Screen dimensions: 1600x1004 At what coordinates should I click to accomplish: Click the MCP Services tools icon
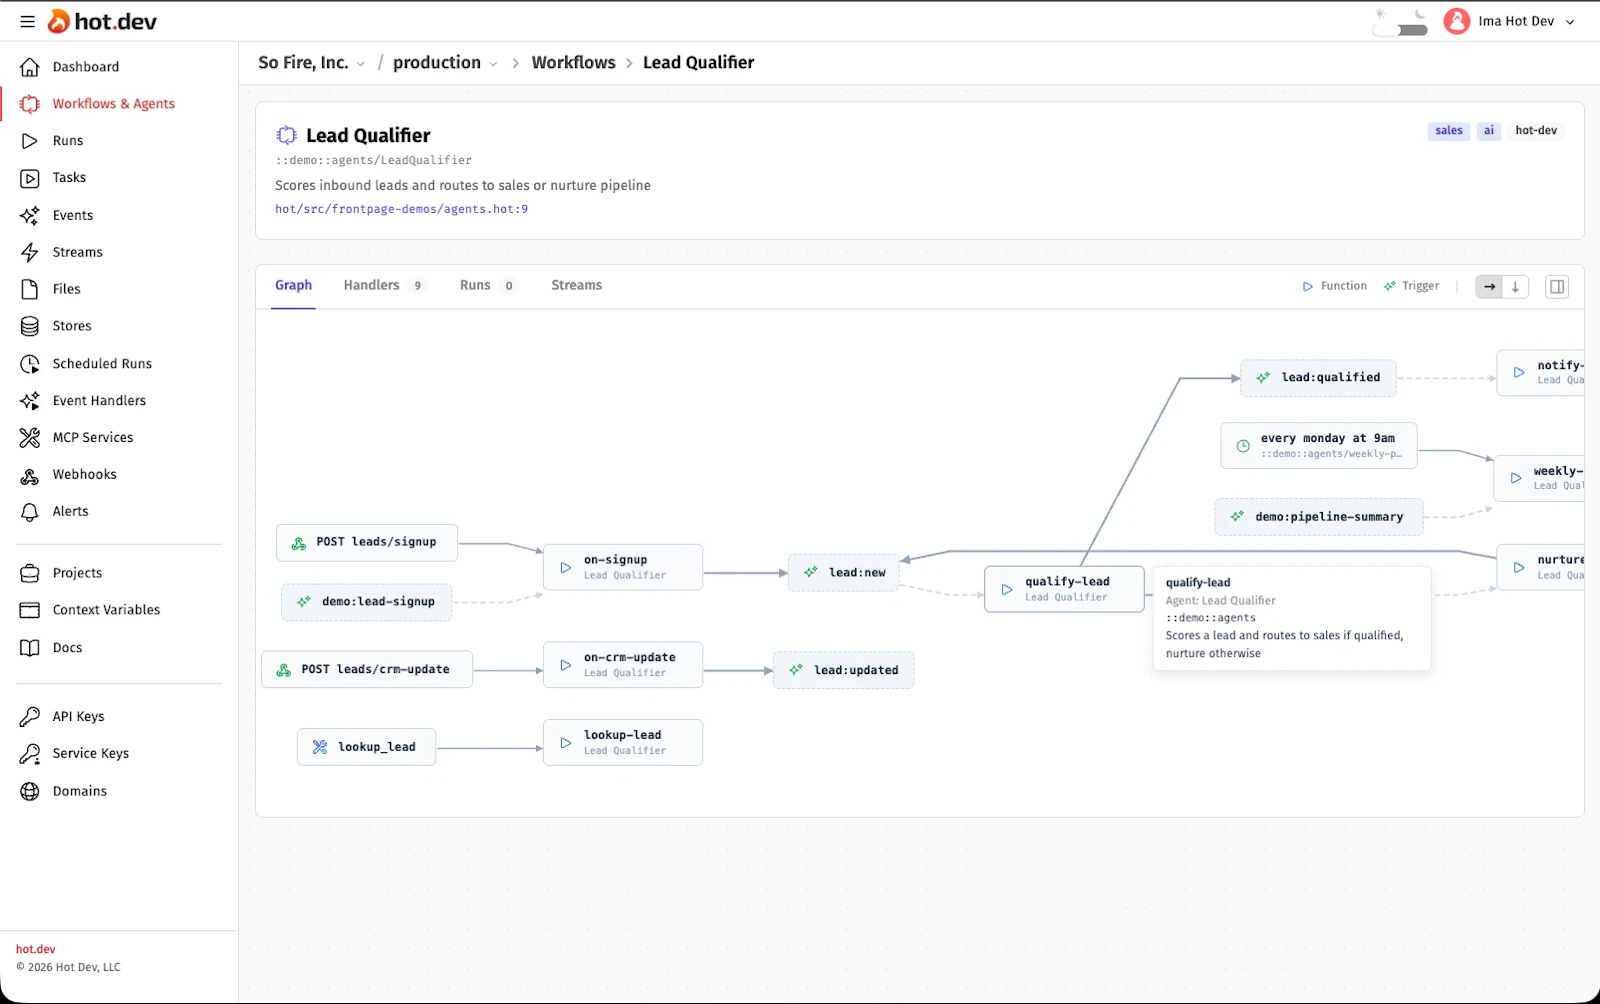pyautogui.click(x=30, y=438)
